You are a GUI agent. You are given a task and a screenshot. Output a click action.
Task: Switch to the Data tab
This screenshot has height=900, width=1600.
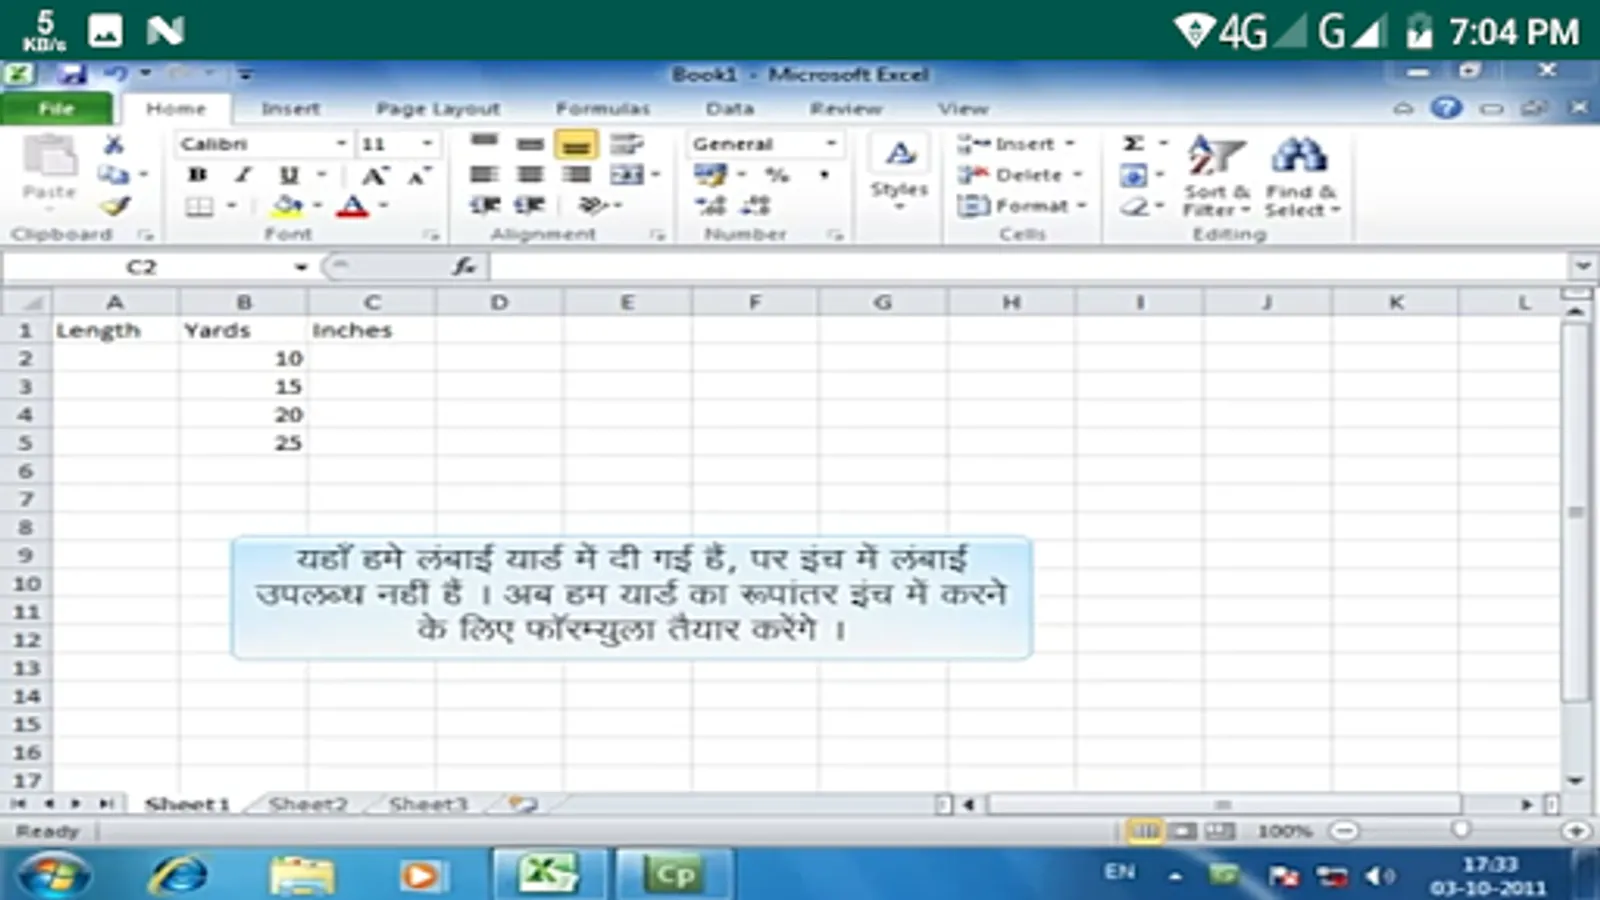point(730,108)
